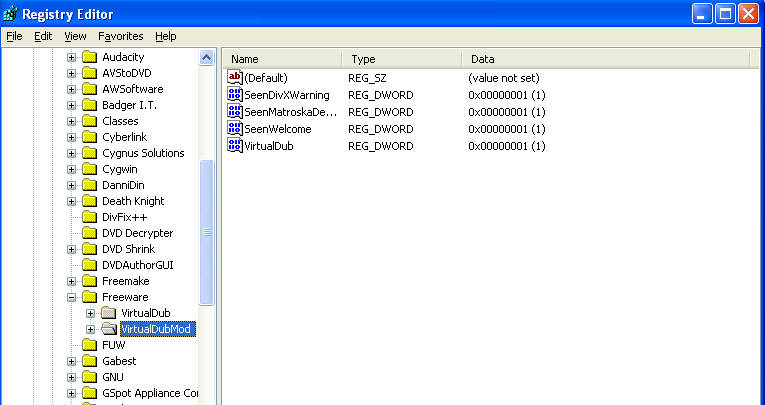The width and height of the screenshot is (765, 405).
Task: Select the DivFix++ folder icon
Action: click(90, 217)
